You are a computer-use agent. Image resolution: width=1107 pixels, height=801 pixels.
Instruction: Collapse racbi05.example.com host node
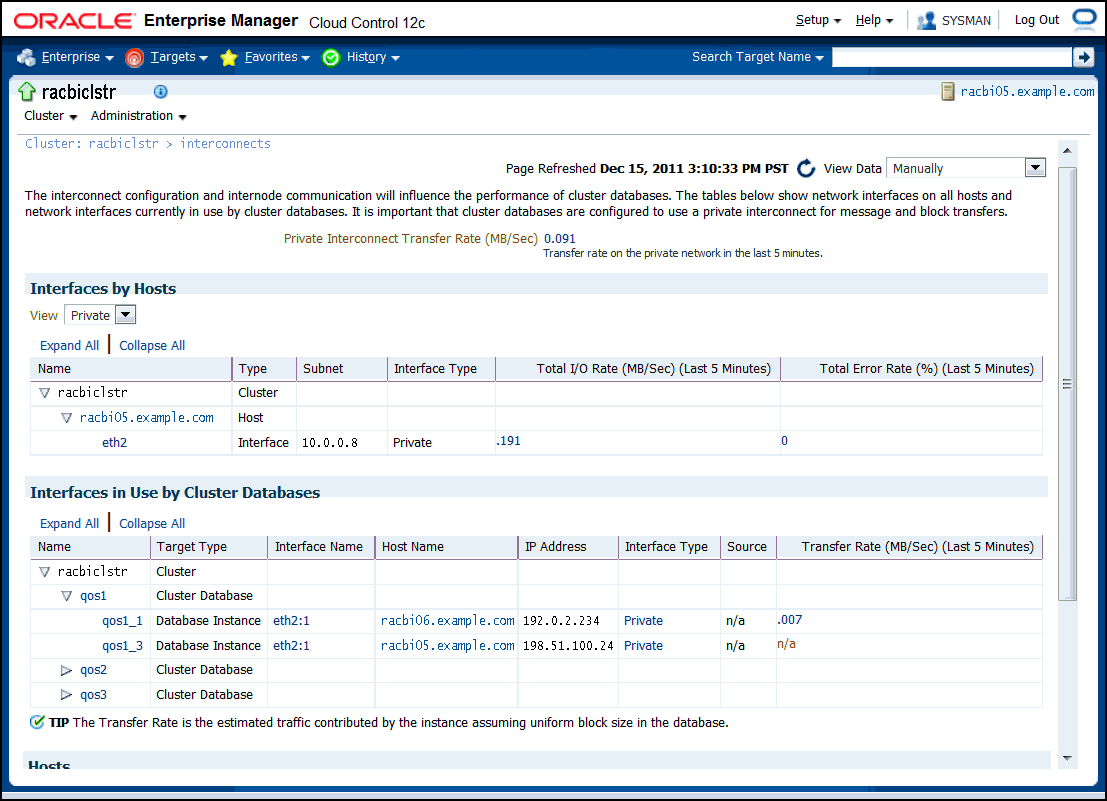(66, 418)
